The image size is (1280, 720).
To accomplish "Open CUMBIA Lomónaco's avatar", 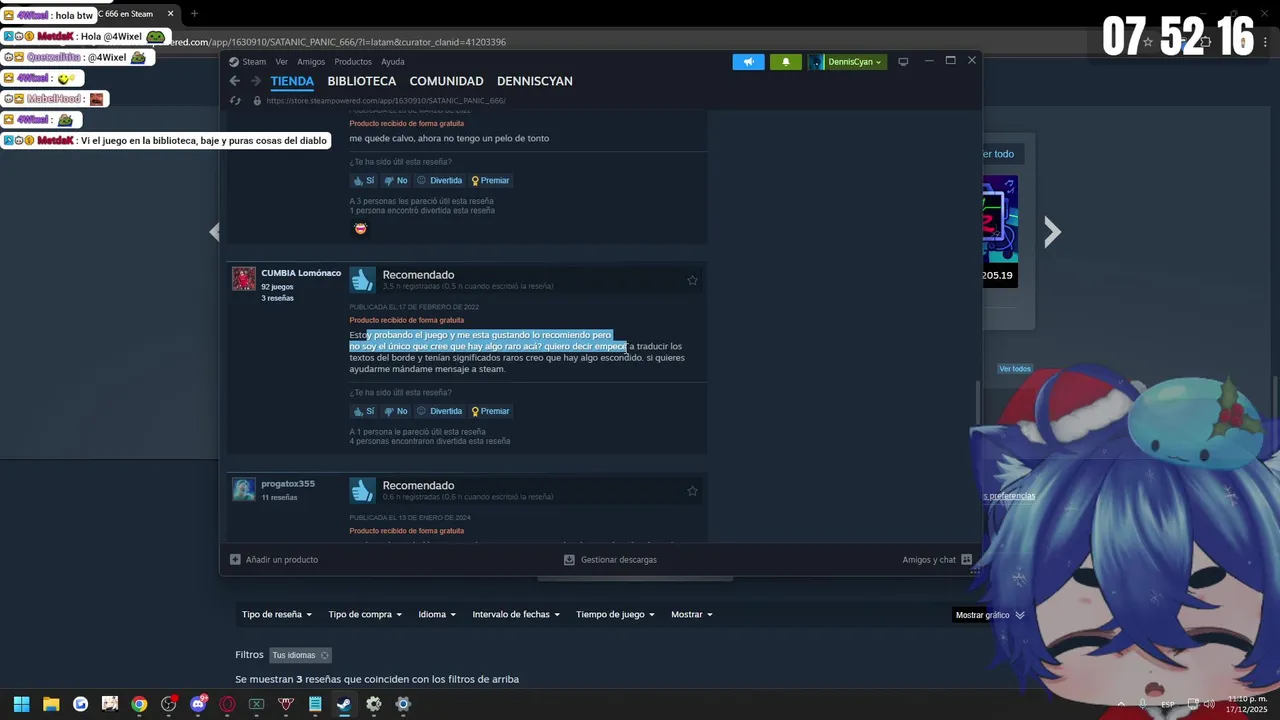I will pos(244,279).
